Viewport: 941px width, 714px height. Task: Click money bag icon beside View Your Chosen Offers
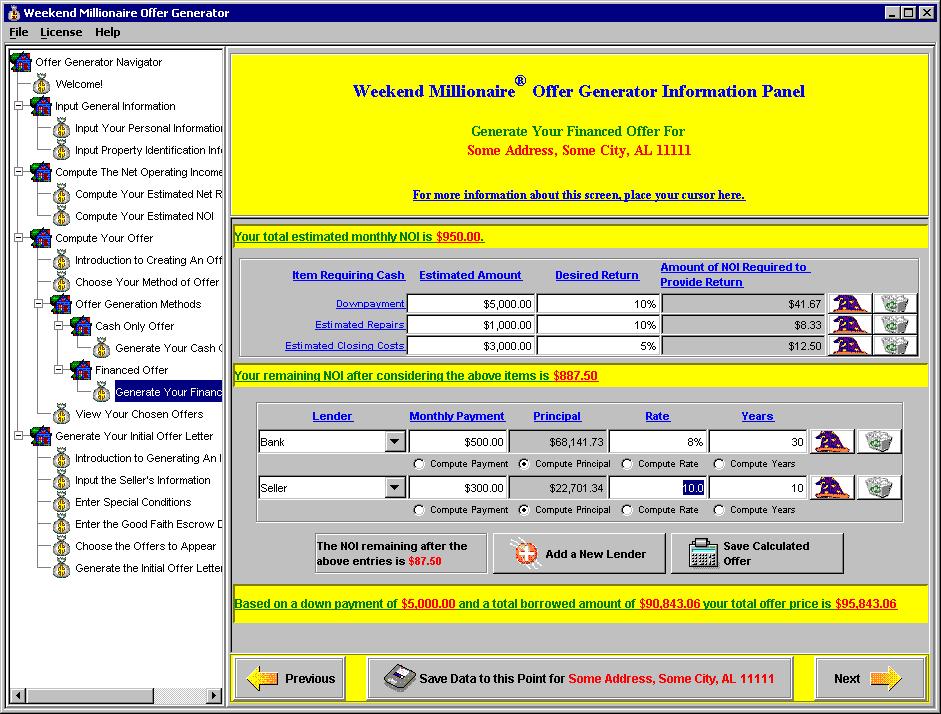pos(61,414)
